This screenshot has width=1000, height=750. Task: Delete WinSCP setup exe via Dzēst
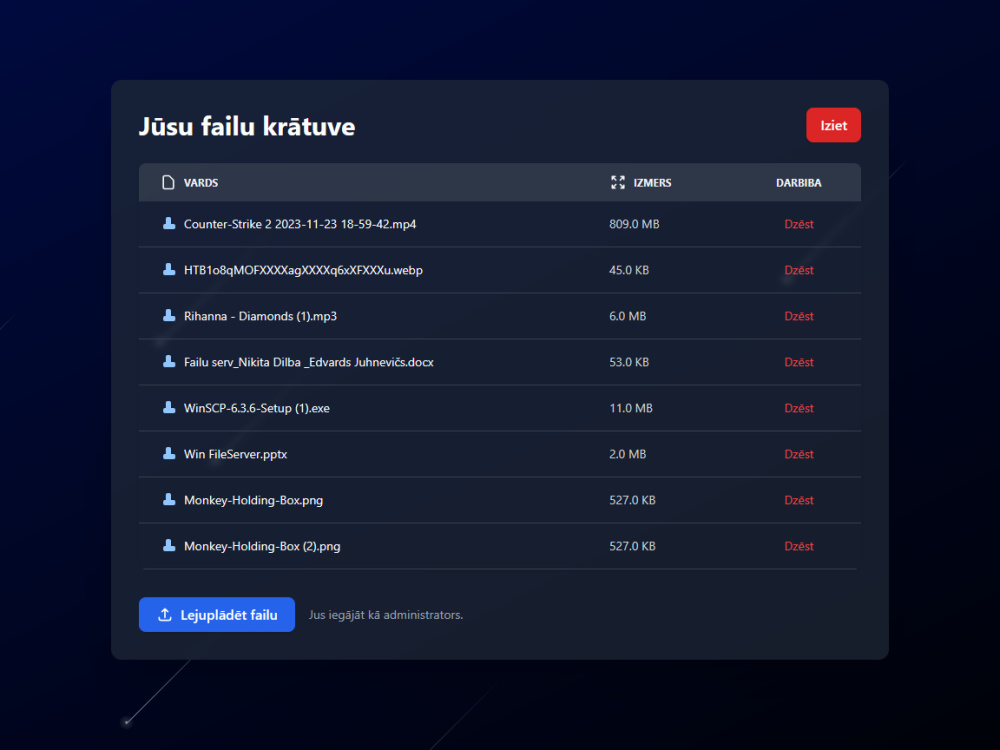(x=798, y=408)
